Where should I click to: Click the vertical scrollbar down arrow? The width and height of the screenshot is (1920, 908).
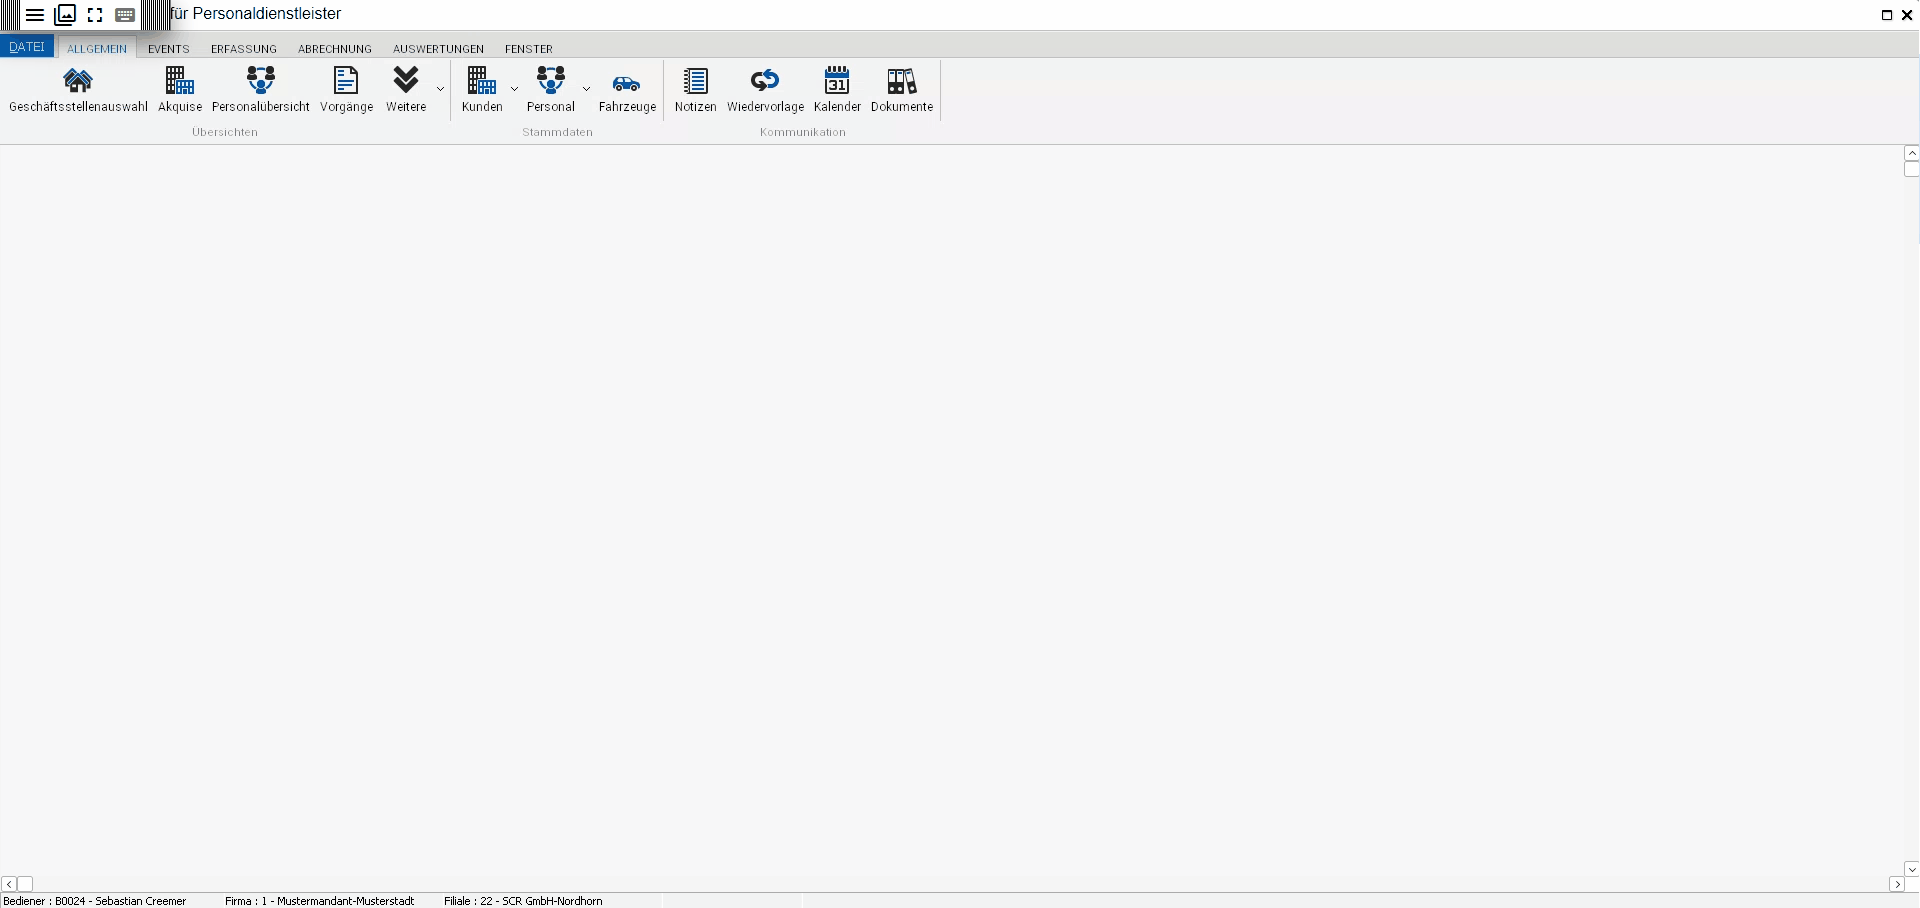[x=1912, y=869]
